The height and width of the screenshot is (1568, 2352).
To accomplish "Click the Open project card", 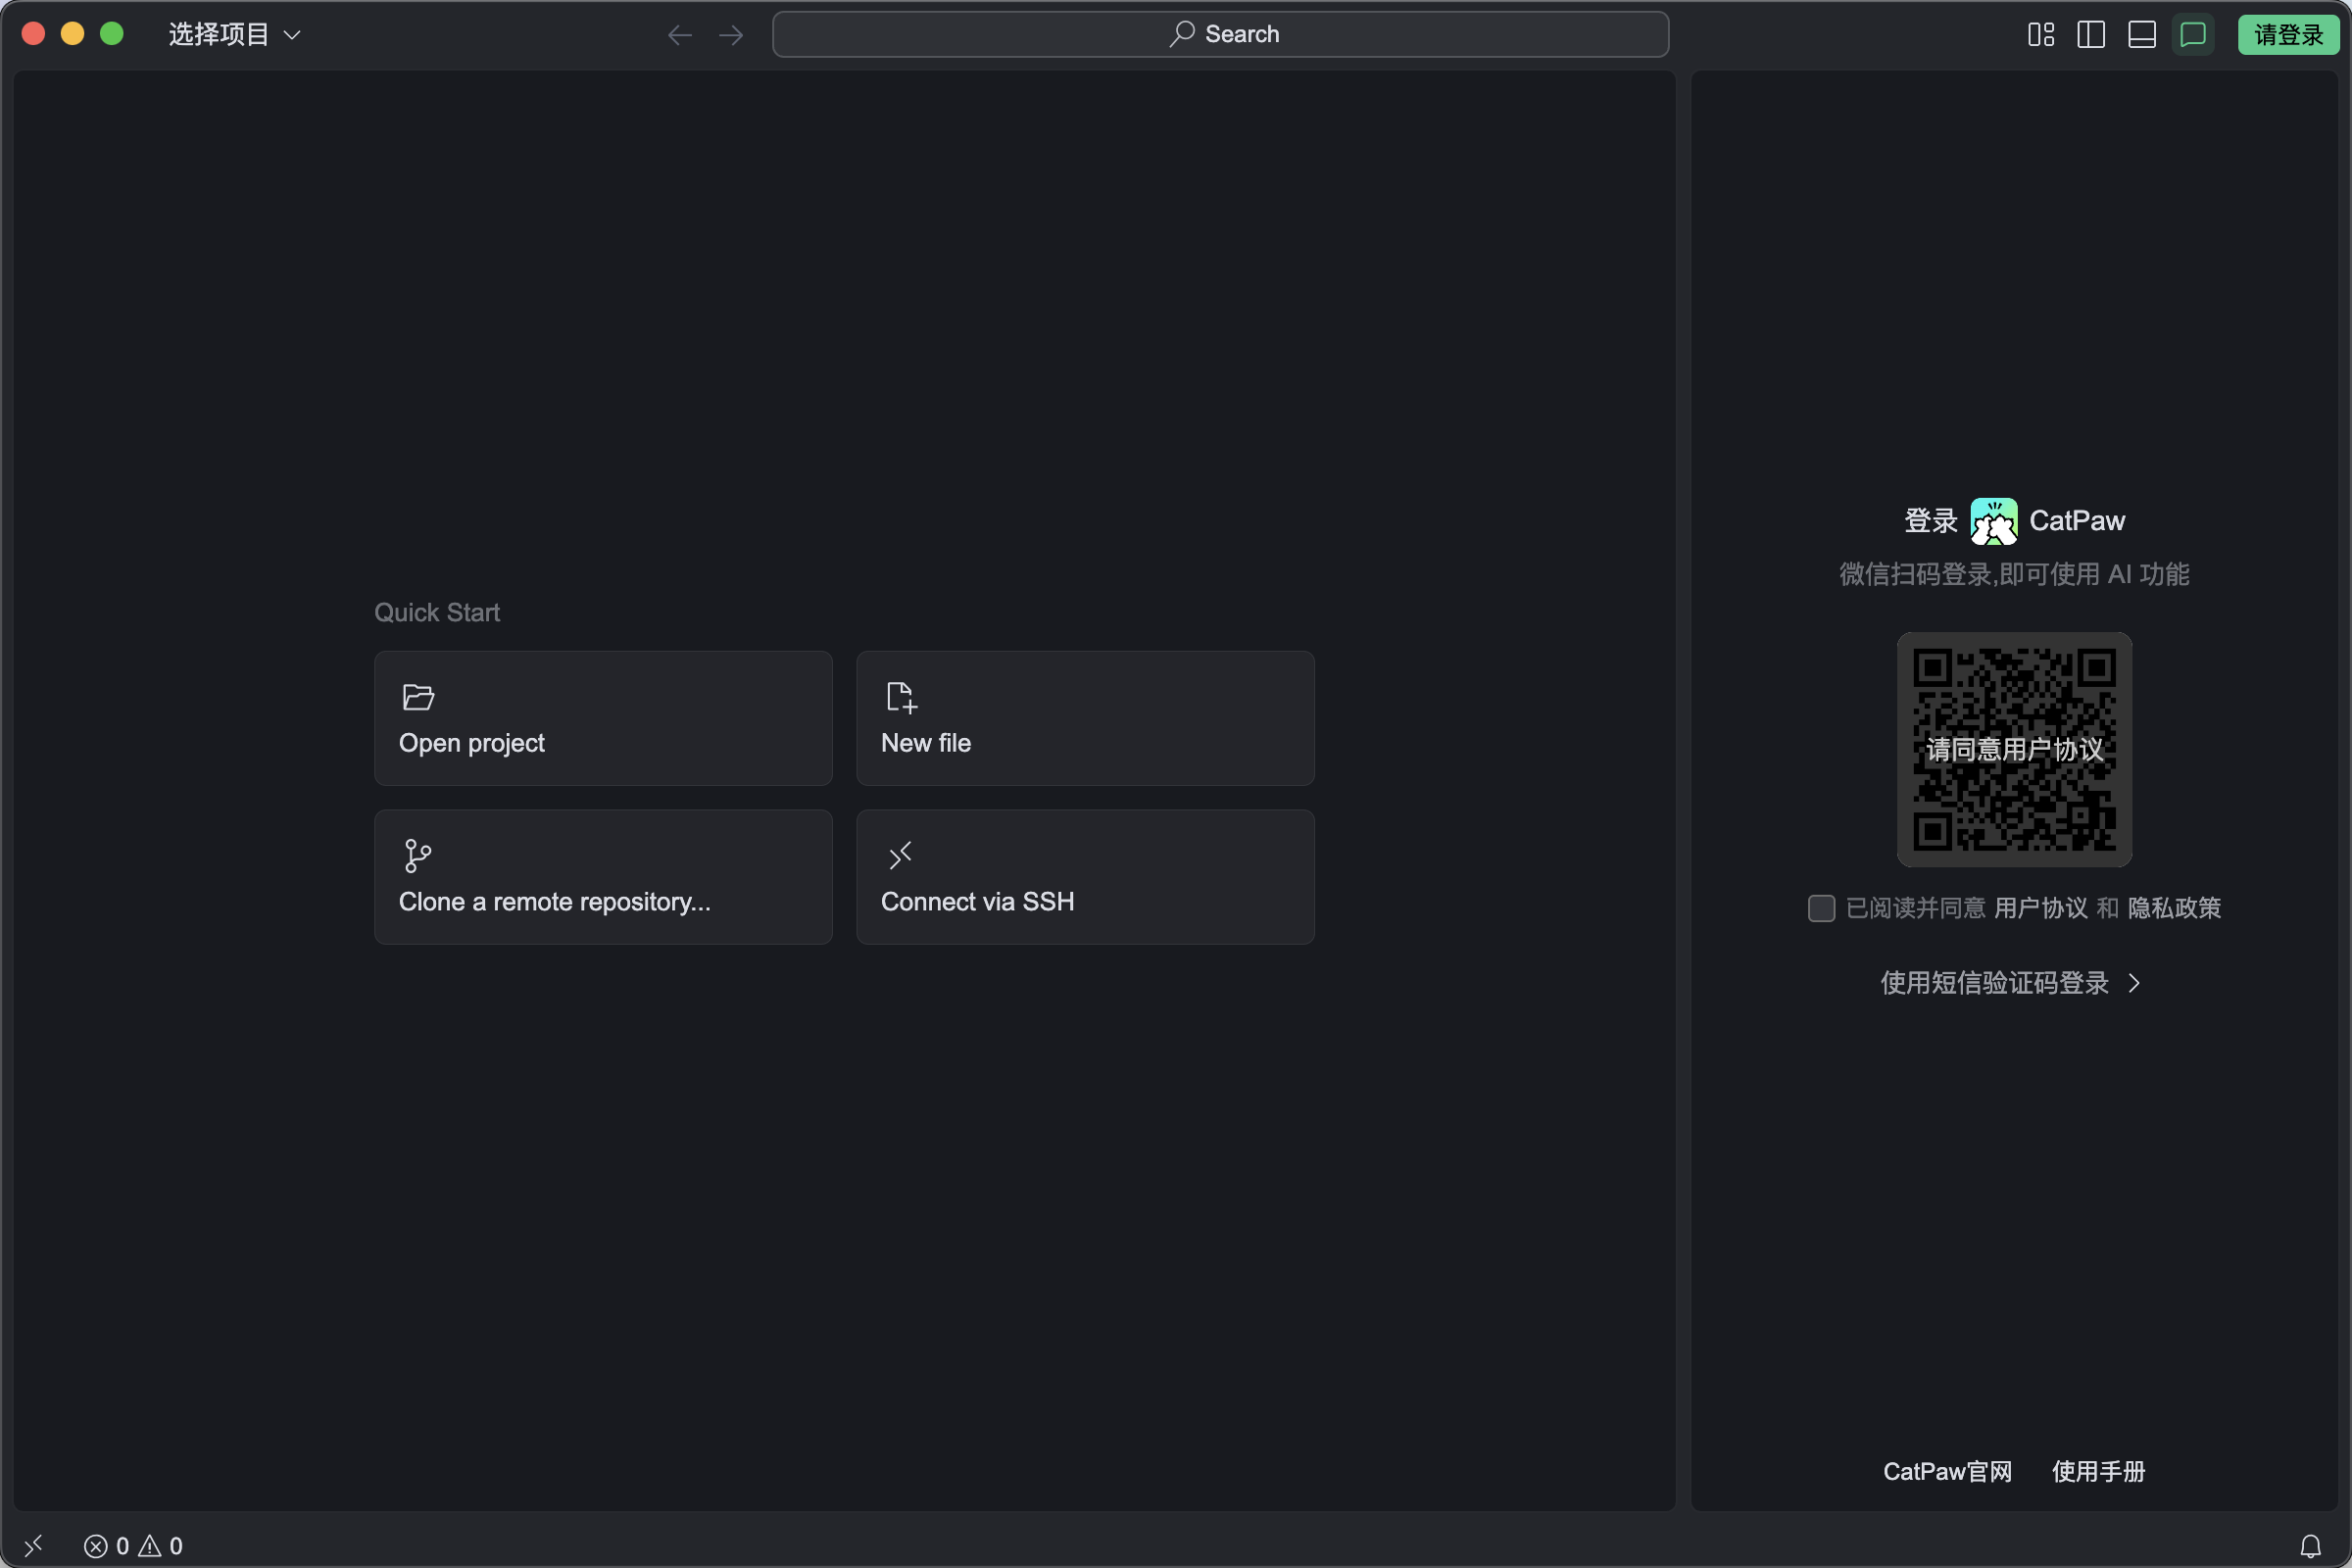I will point(603,718).
